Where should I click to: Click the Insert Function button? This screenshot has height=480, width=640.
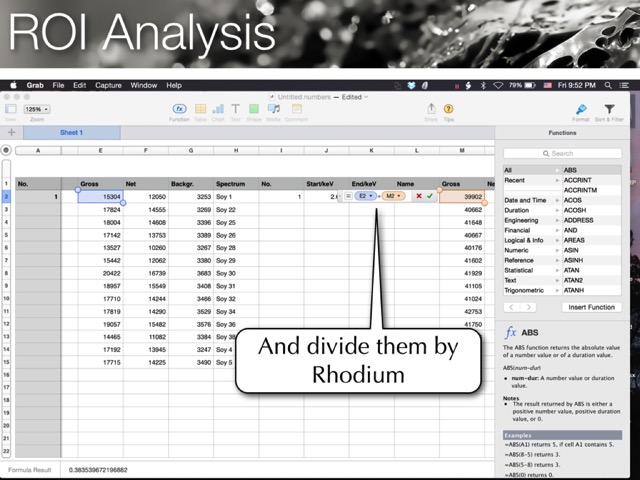pyautogui.click(x=591, y=307)
